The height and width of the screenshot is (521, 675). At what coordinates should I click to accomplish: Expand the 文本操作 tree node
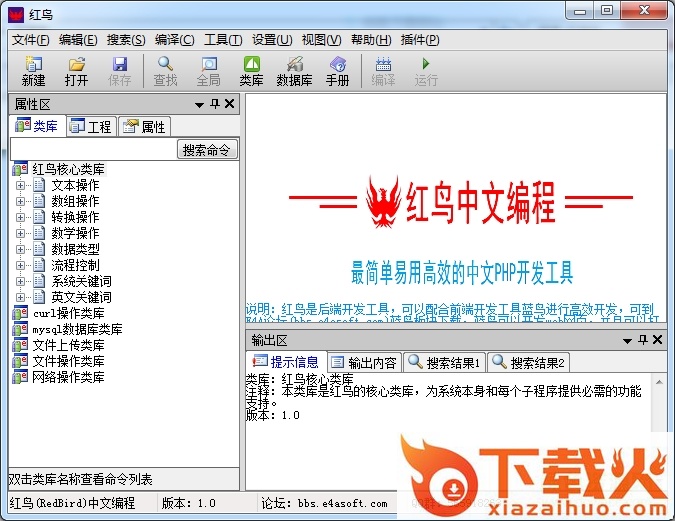[20, 186]
